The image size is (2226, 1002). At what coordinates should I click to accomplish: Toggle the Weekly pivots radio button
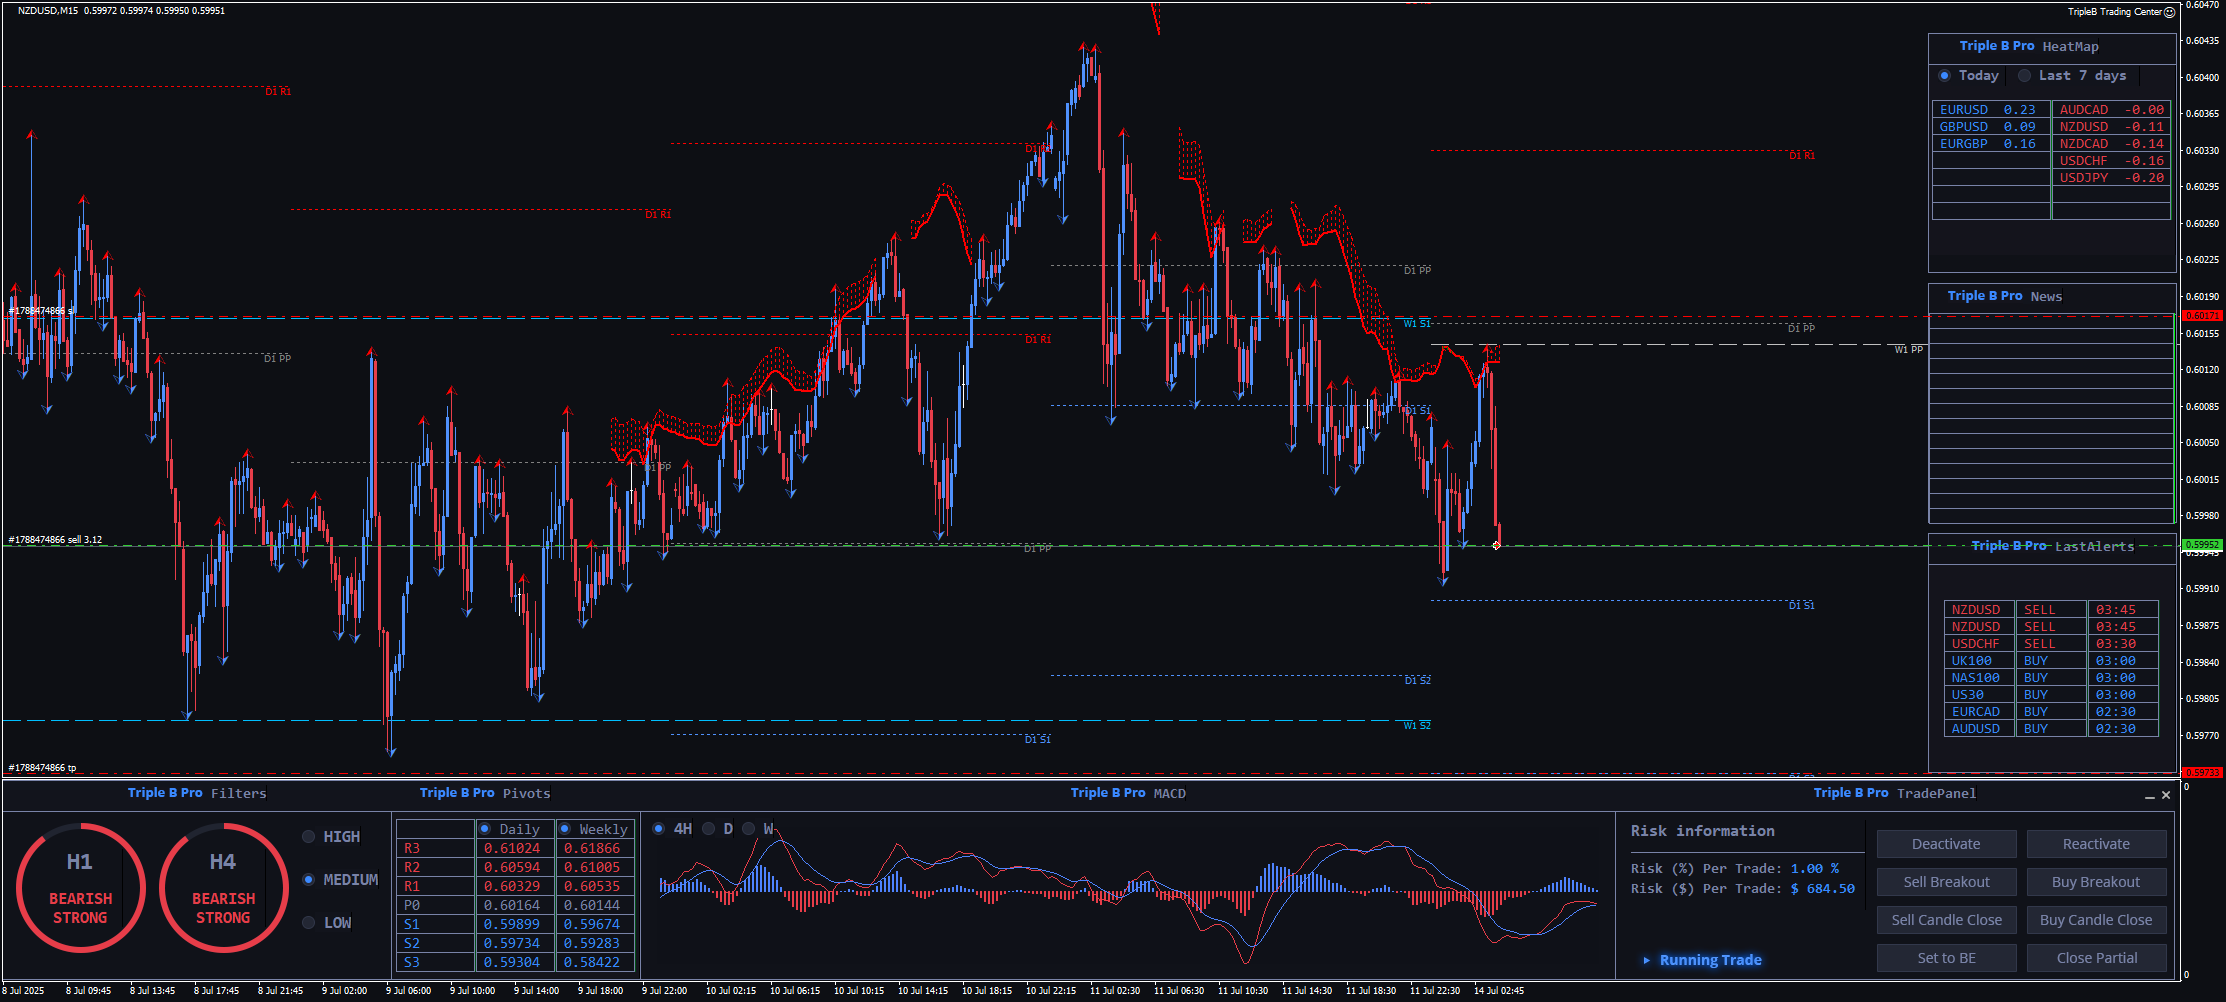pyautogui.click(x=565, y=829)
